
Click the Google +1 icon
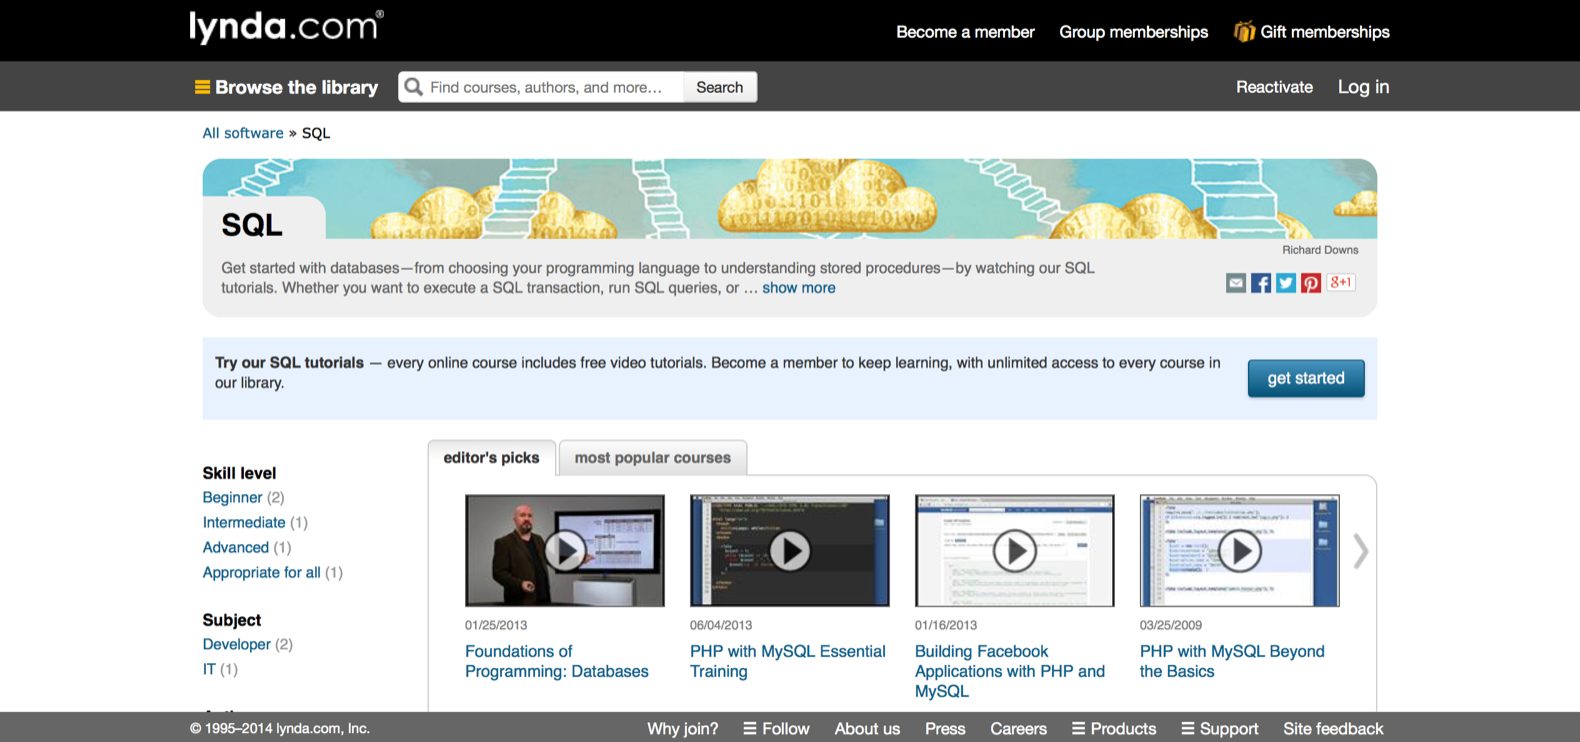1341,283
